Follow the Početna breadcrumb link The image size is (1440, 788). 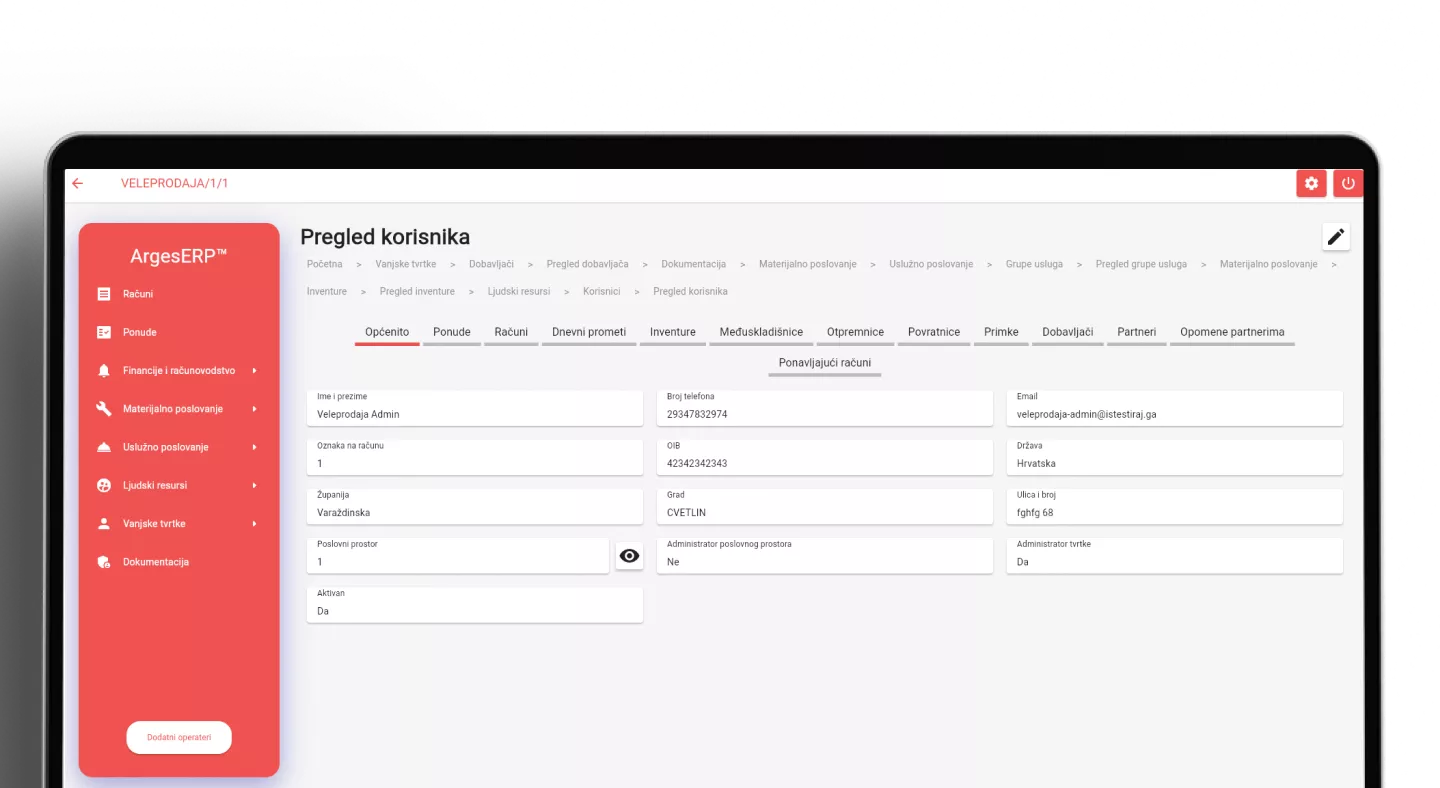(x=325, y=264)
